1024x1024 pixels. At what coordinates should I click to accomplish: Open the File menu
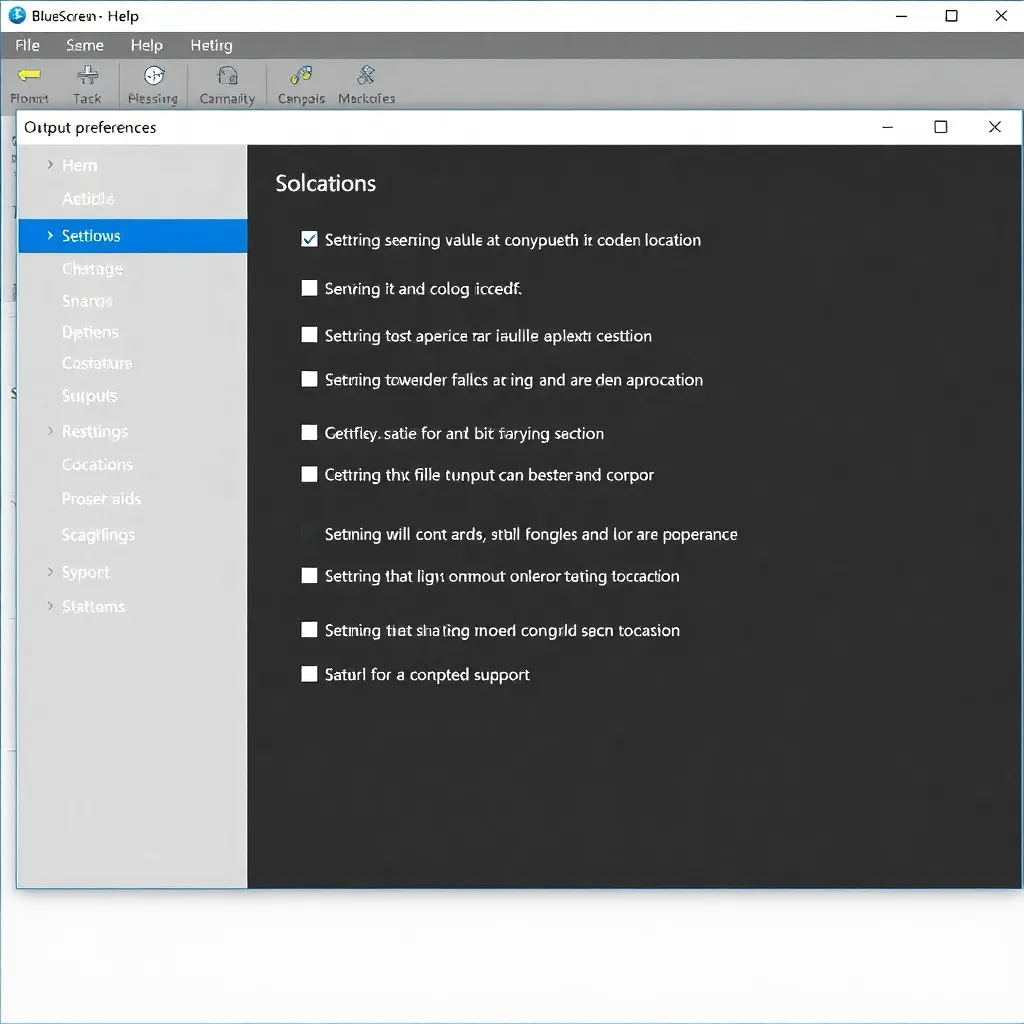coord(27,45)
